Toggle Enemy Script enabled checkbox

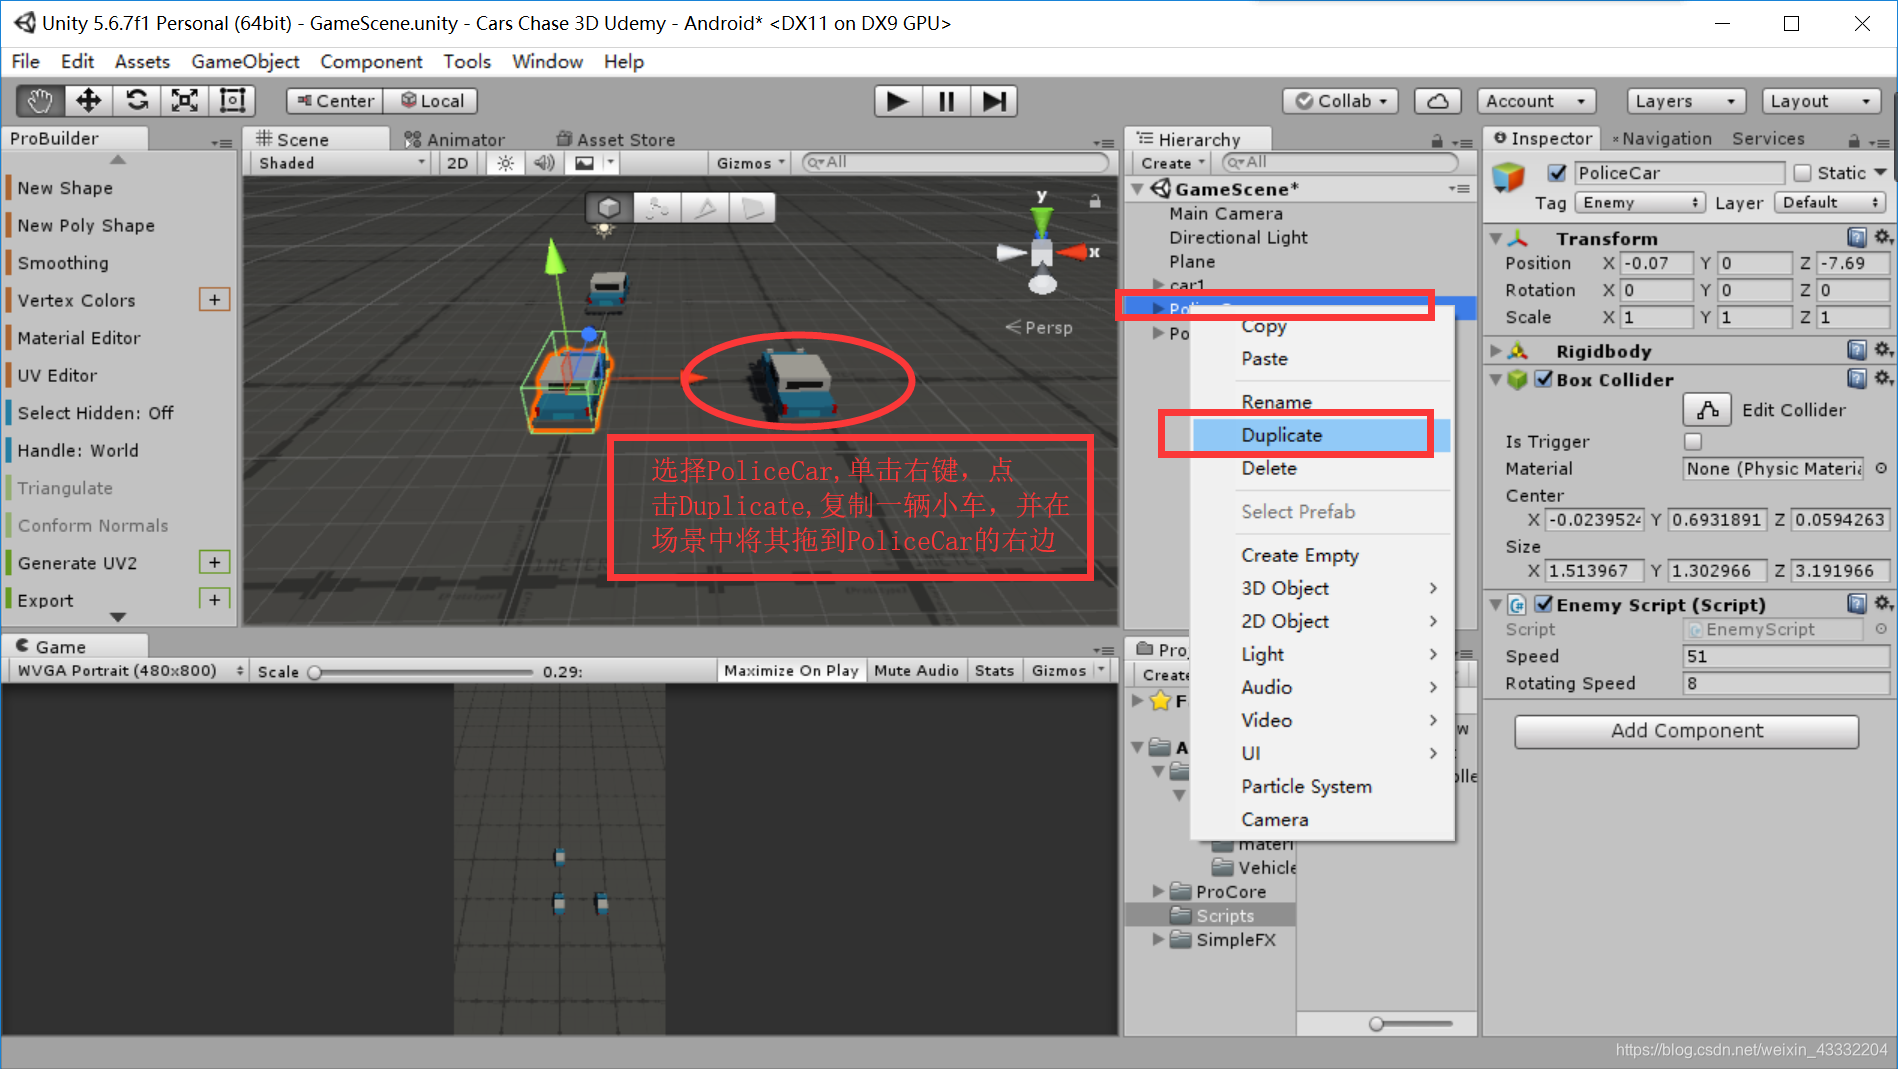click(x=1544, y=604)
